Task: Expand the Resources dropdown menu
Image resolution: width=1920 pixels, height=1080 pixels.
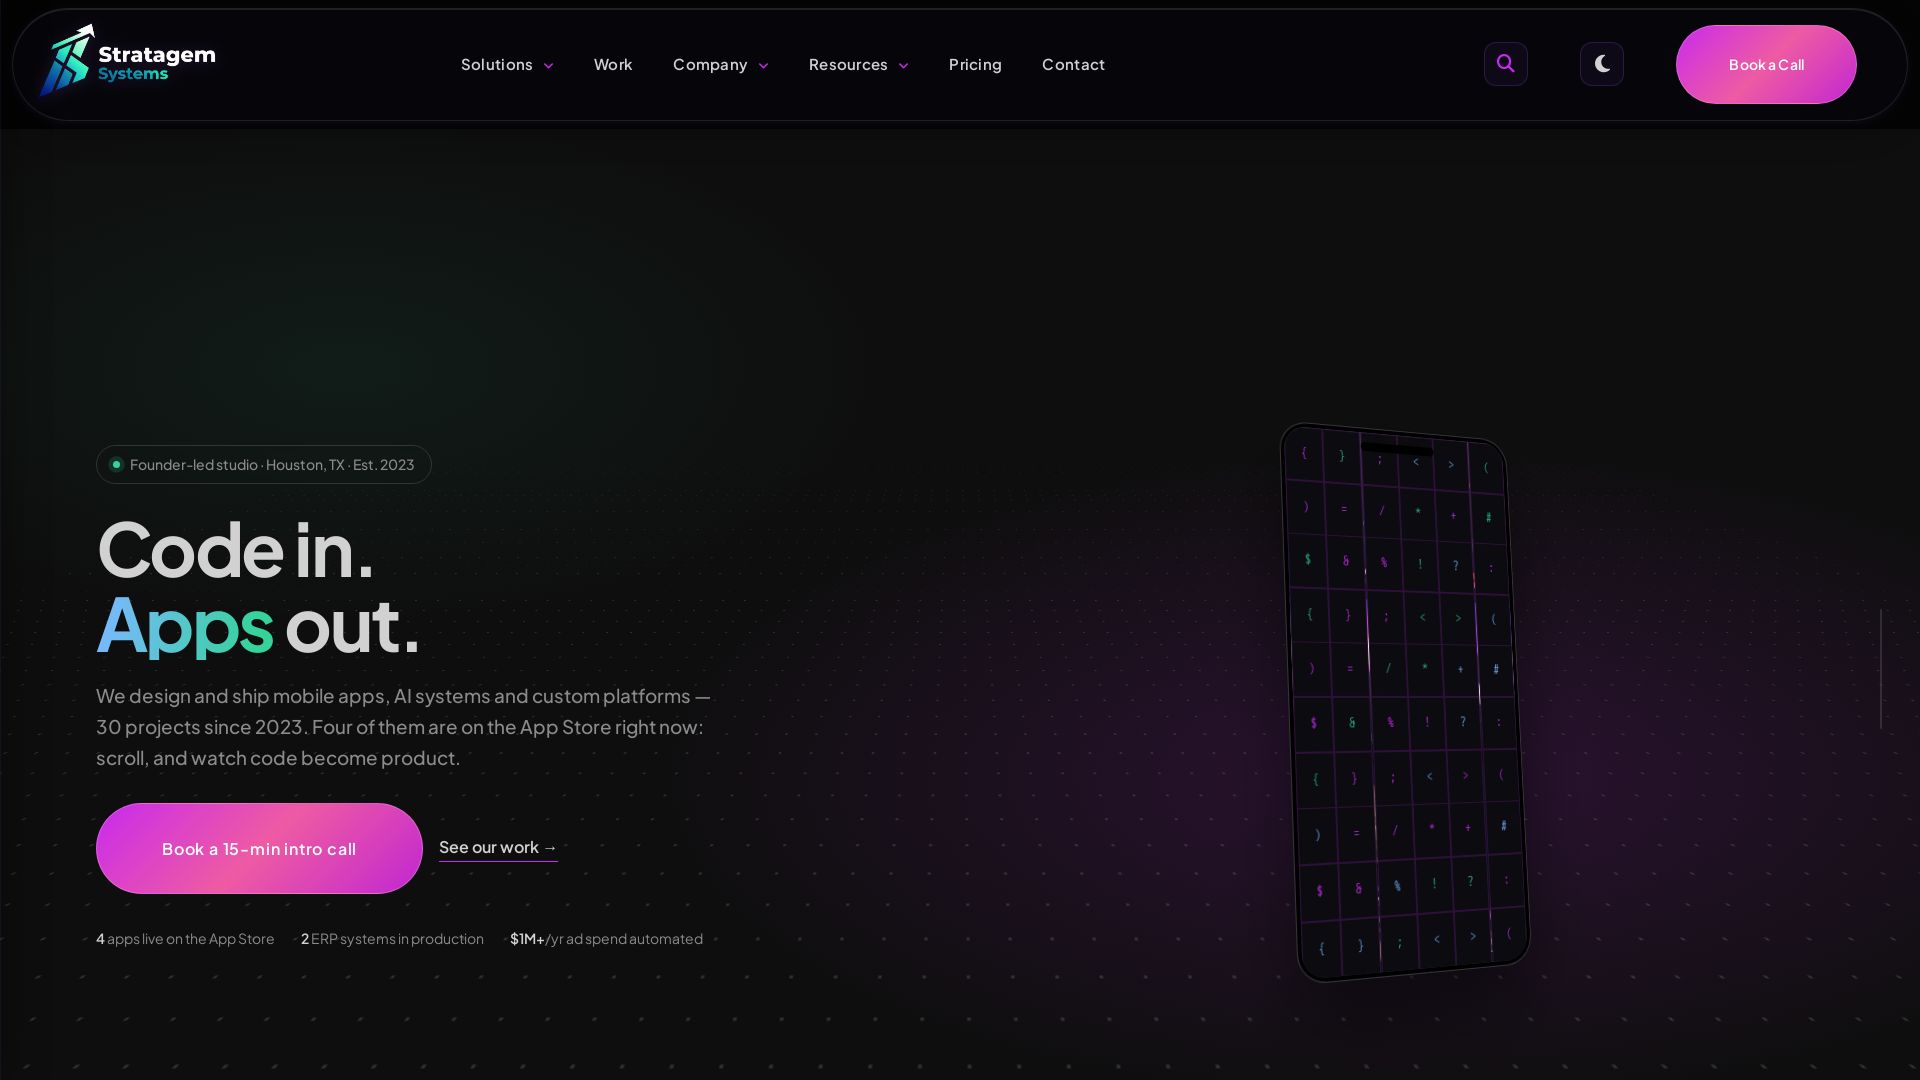Action: pyautogui.click(x=858, y=65)
